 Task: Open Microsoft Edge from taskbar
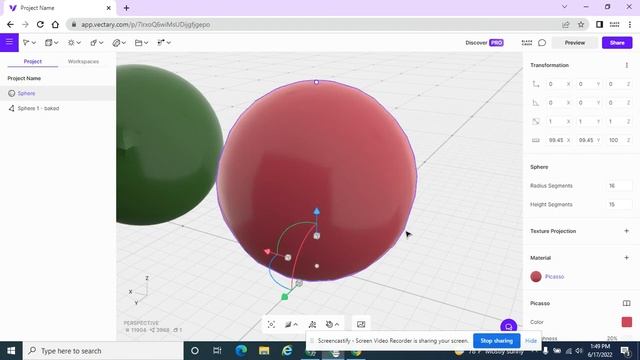point(241,351)
